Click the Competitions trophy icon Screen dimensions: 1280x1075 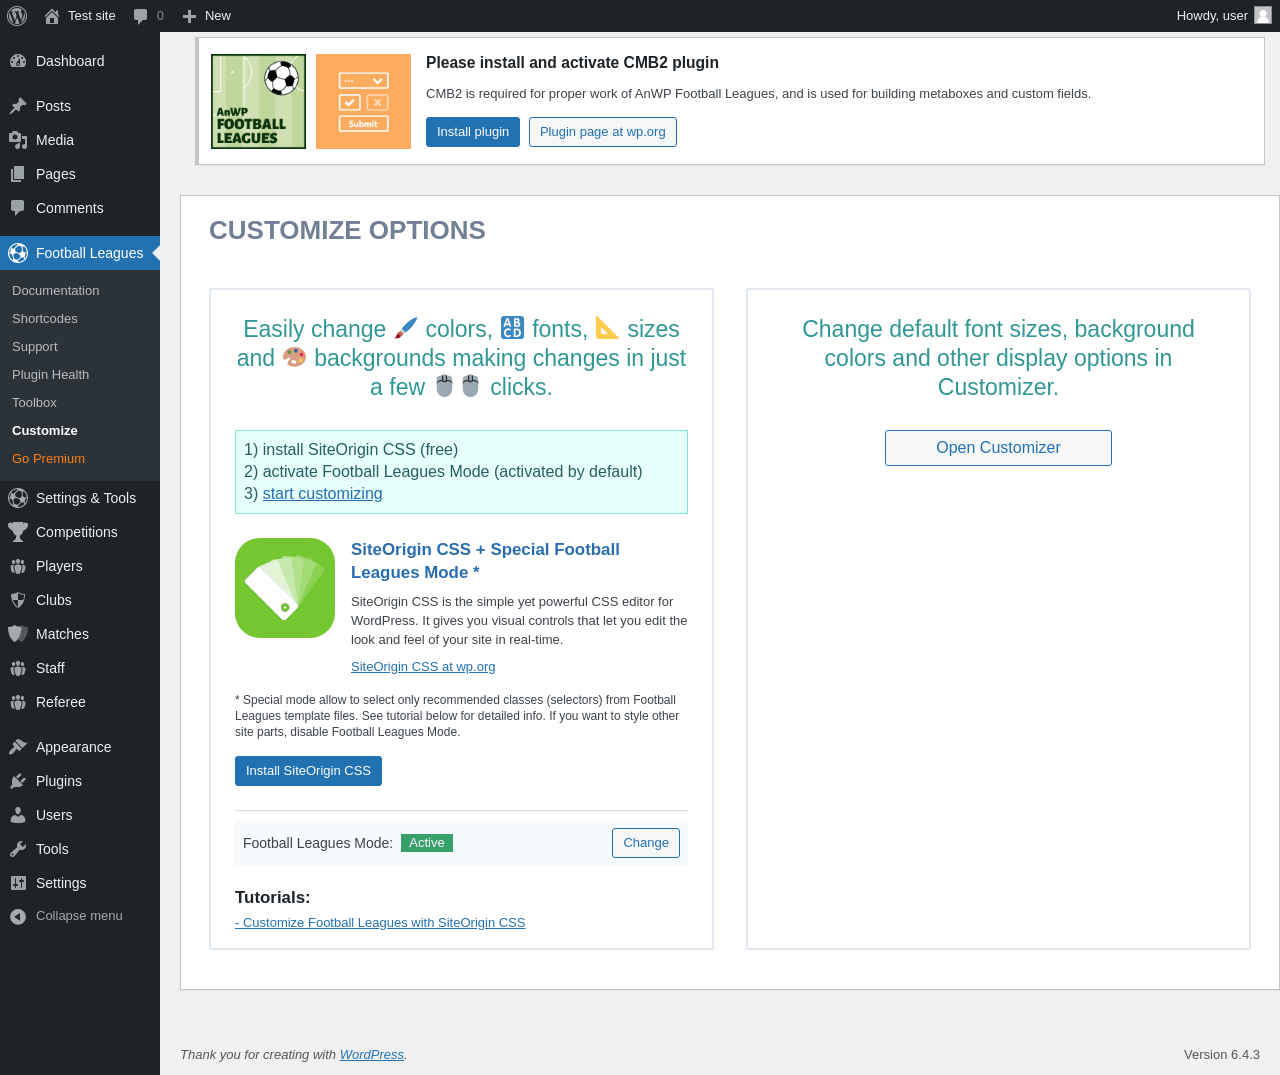(x=18, y=532)
